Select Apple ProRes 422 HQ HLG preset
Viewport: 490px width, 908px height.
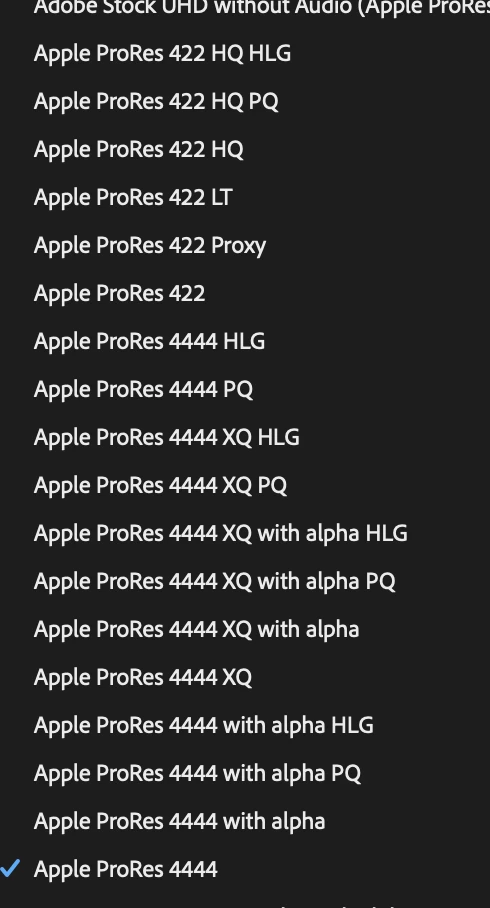tap(245, 53)
